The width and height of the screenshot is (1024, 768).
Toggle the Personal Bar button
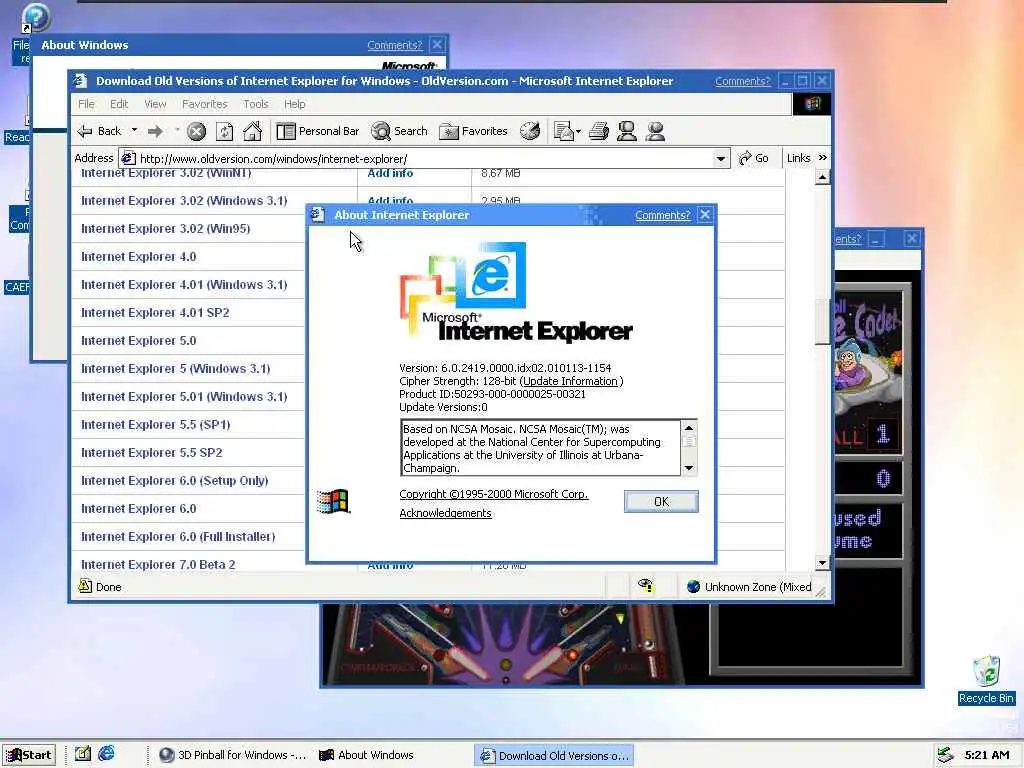pyautogui.click(x=317, y=131)
